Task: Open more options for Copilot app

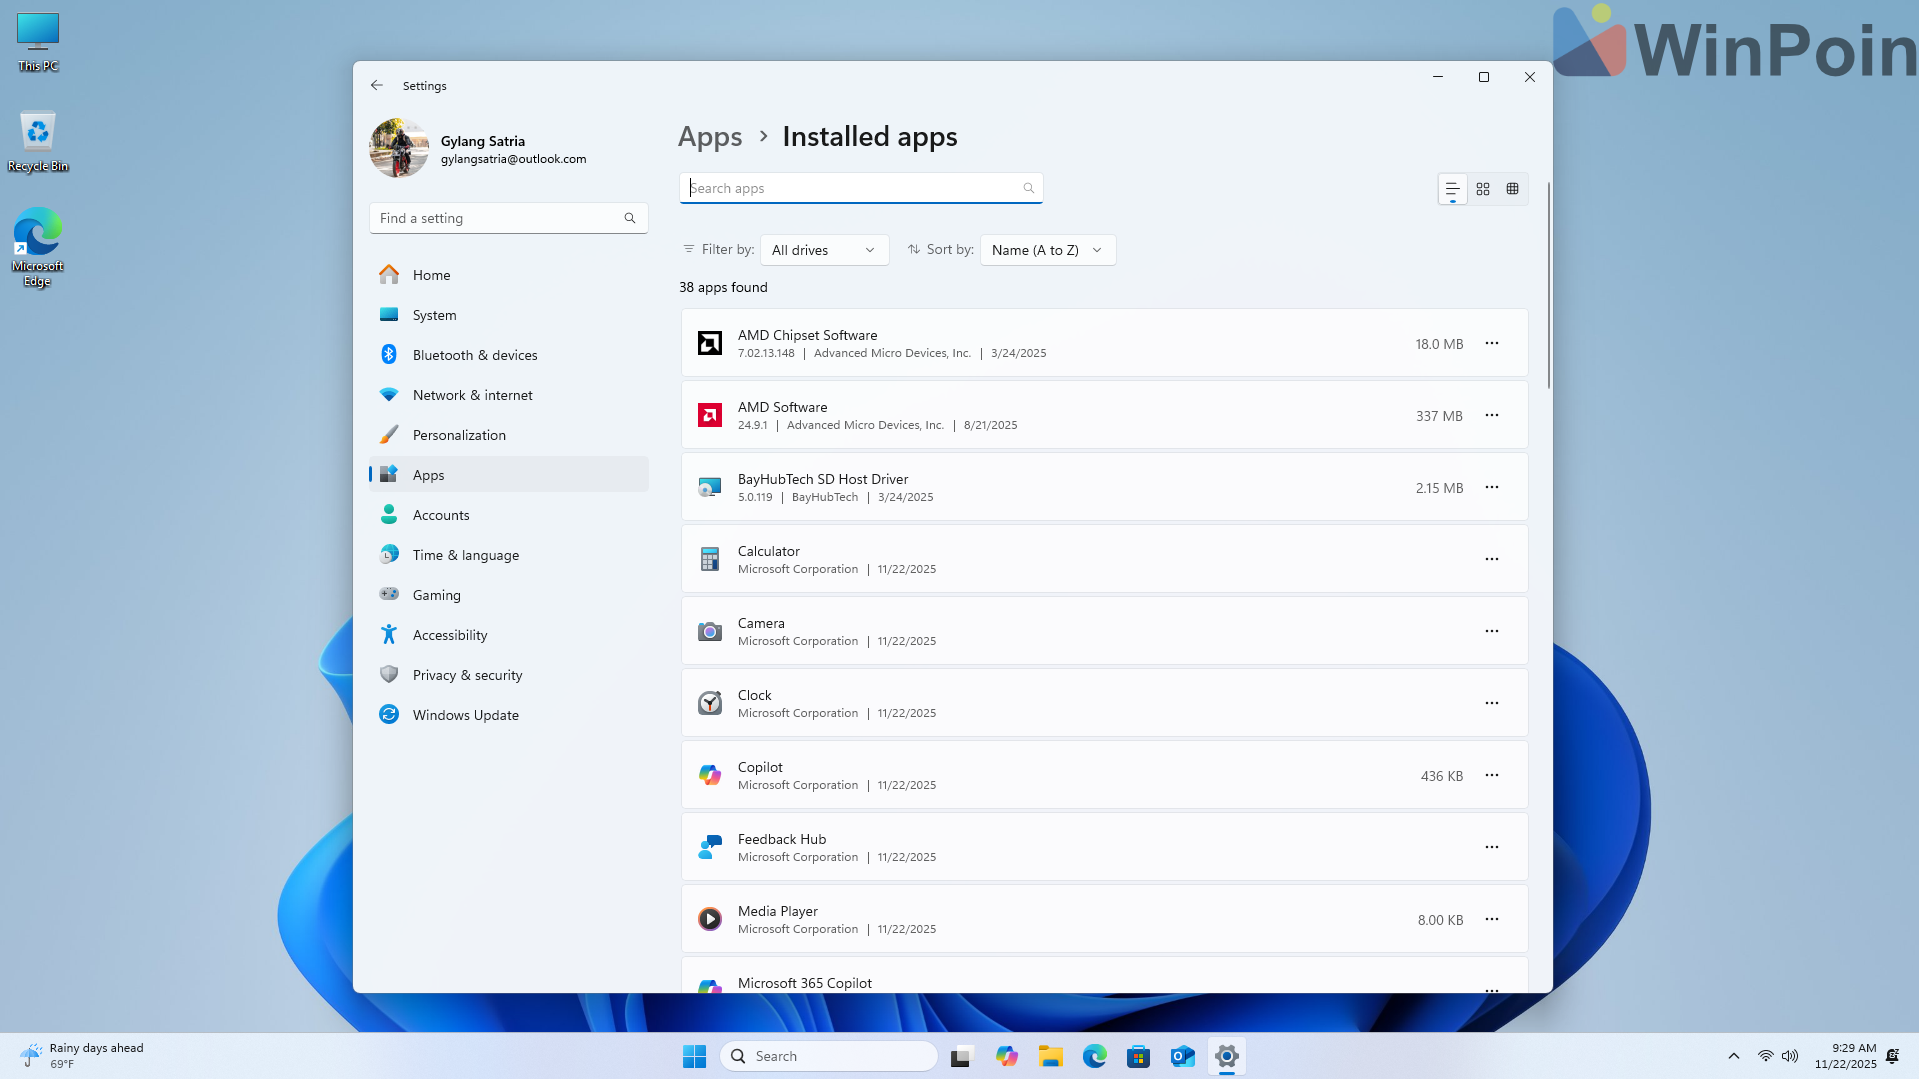Action: click(x=1491, y=775)
